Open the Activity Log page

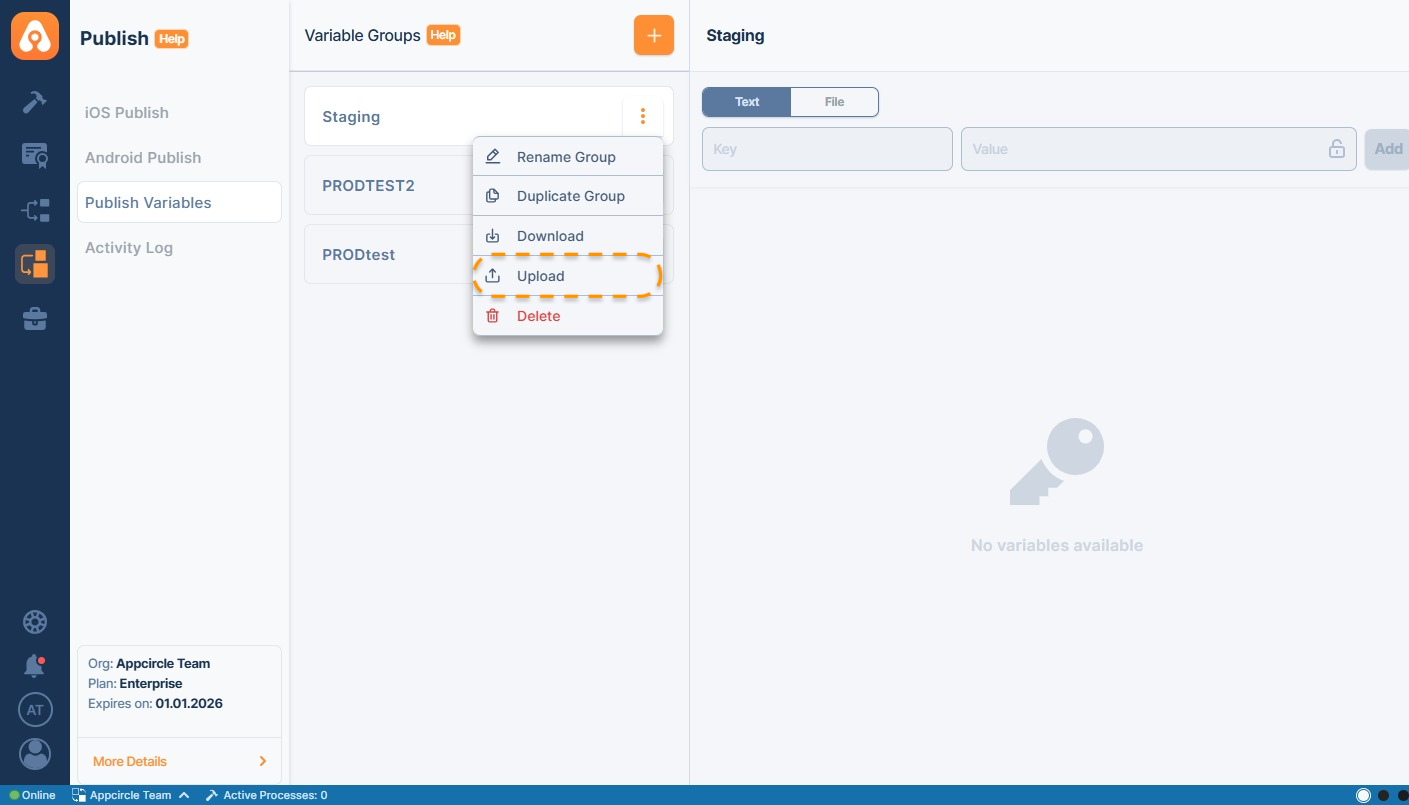(x=129, y=248)
